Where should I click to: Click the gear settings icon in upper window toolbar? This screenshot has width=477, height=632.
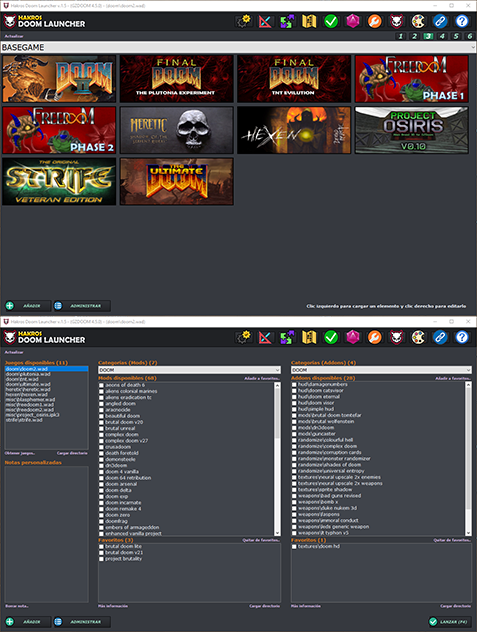pos(244,21)
